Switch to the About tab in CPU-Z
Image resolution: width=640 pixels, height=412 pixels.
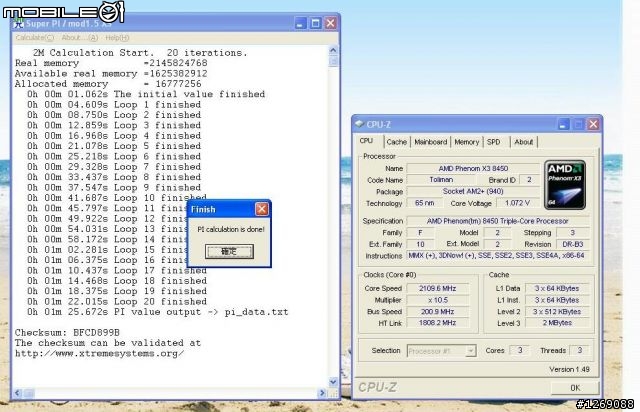[x=524, y=142]
